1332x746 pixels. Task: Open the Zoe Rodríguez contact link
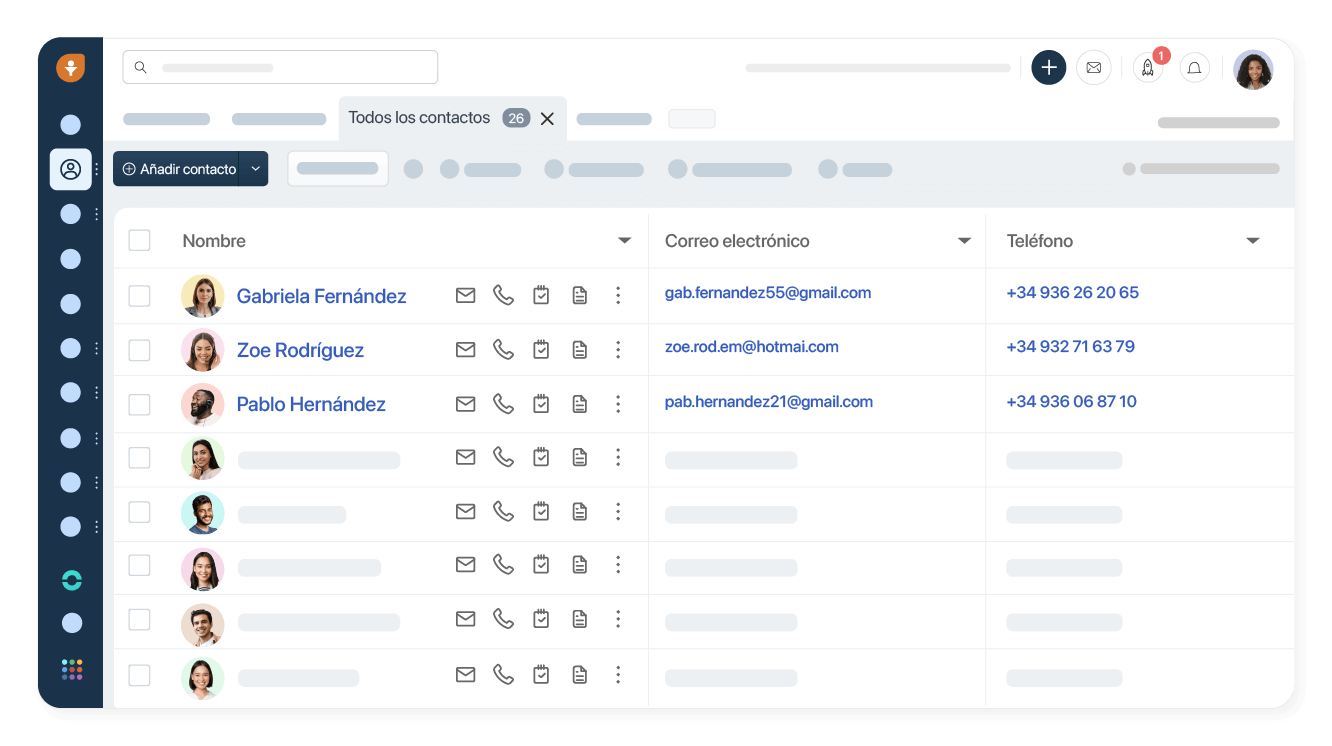300,350
